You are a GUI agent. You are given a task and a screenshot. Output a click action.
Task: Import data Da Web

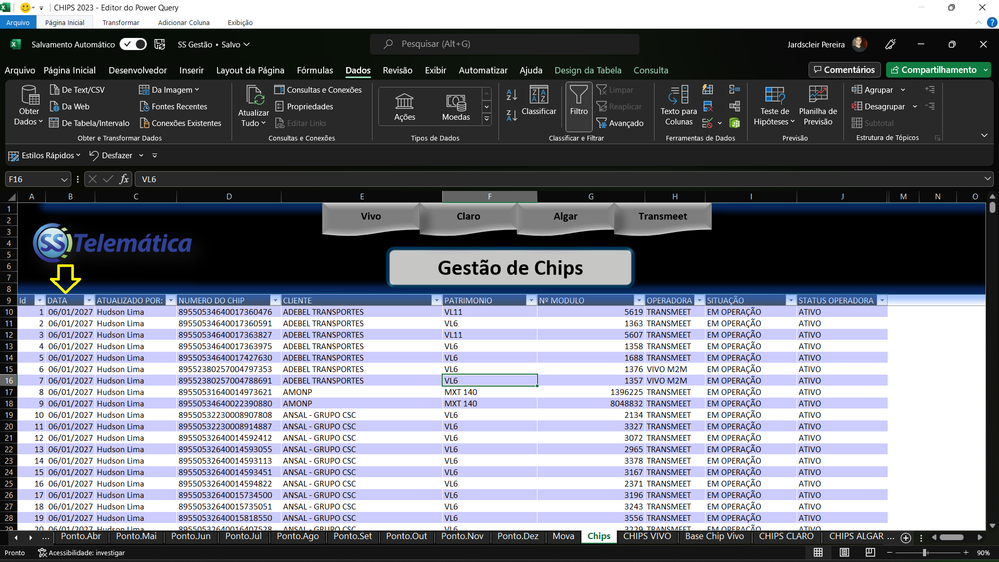coord(69,106)
